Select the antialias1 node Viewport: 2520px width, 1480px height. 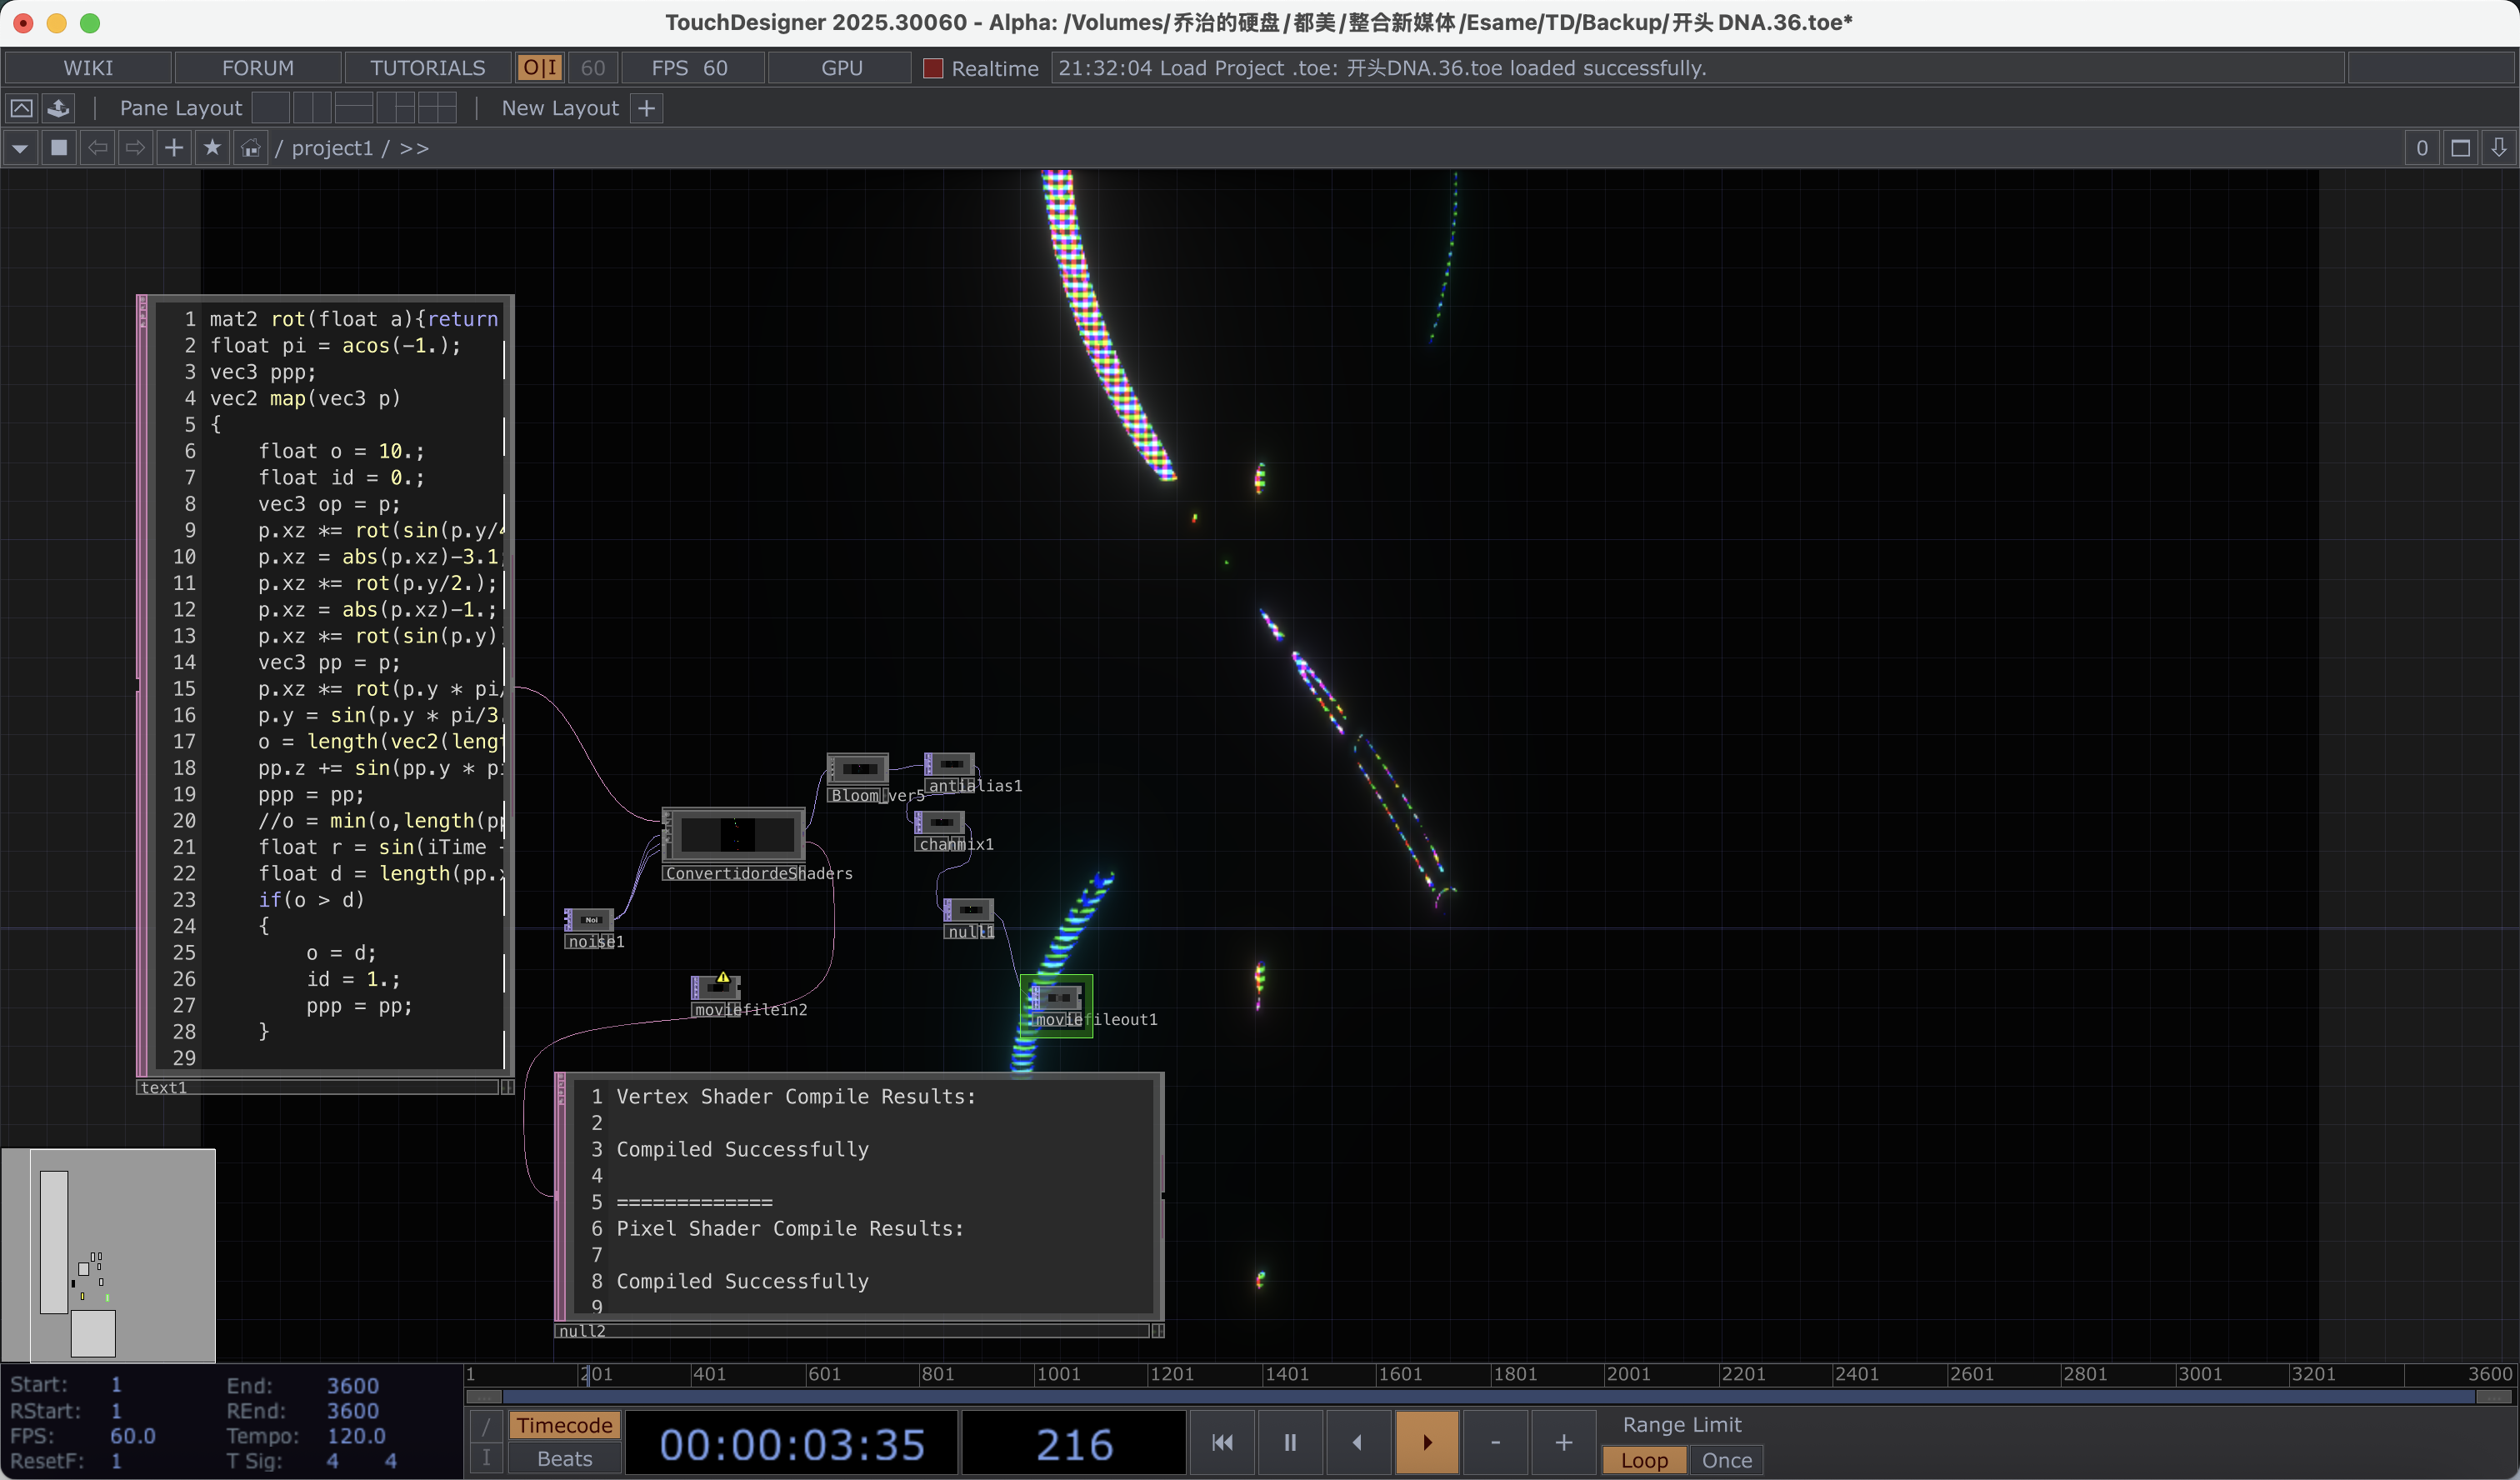tap(949, 764)
